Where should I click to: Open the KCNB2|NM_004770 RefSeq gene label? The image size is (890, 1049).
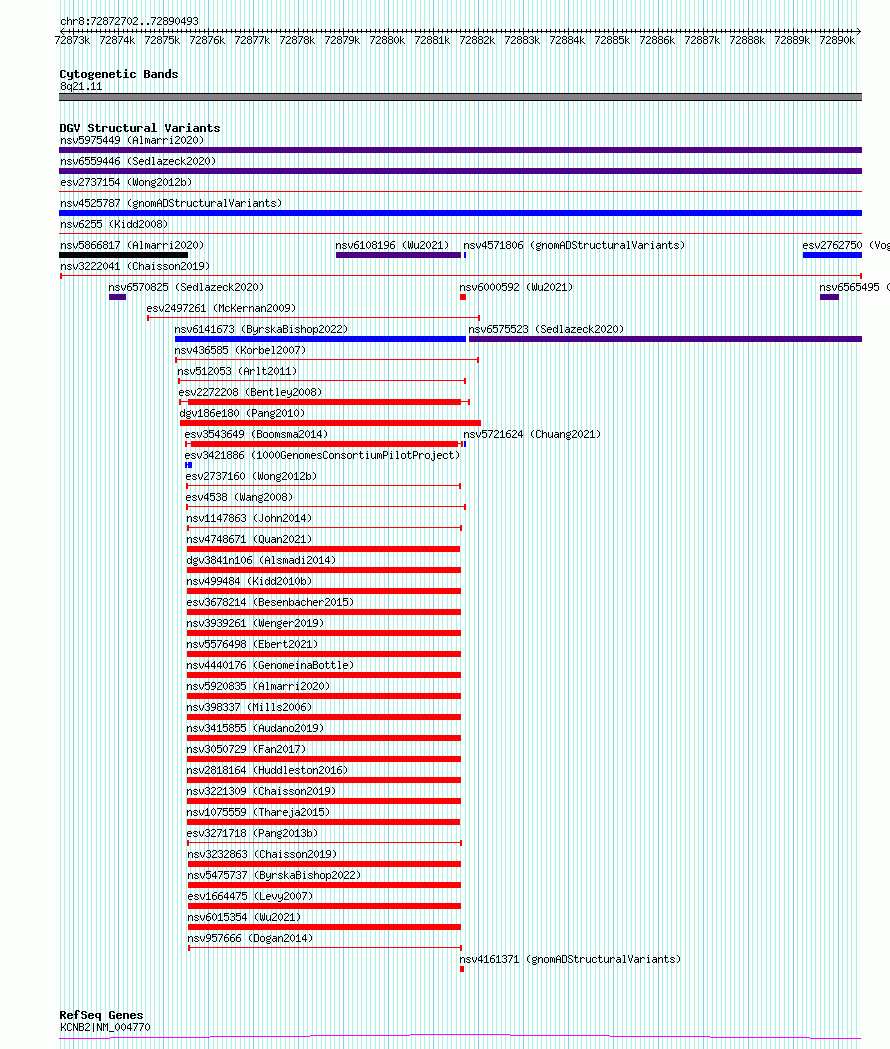pos(105,1028)
